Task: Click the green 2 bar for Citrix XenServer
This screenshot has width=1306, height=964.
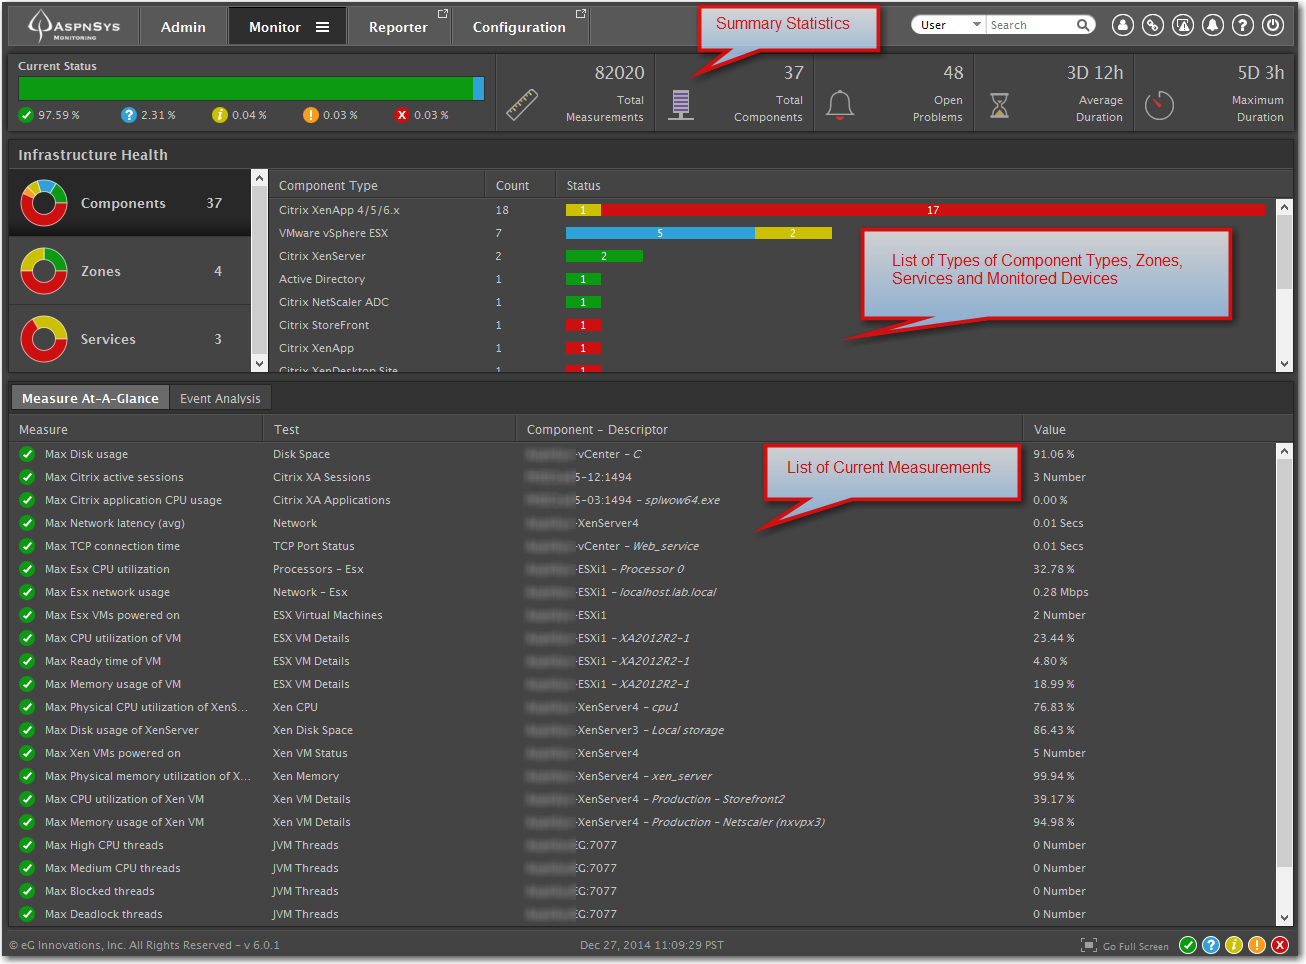Action: 604,256
